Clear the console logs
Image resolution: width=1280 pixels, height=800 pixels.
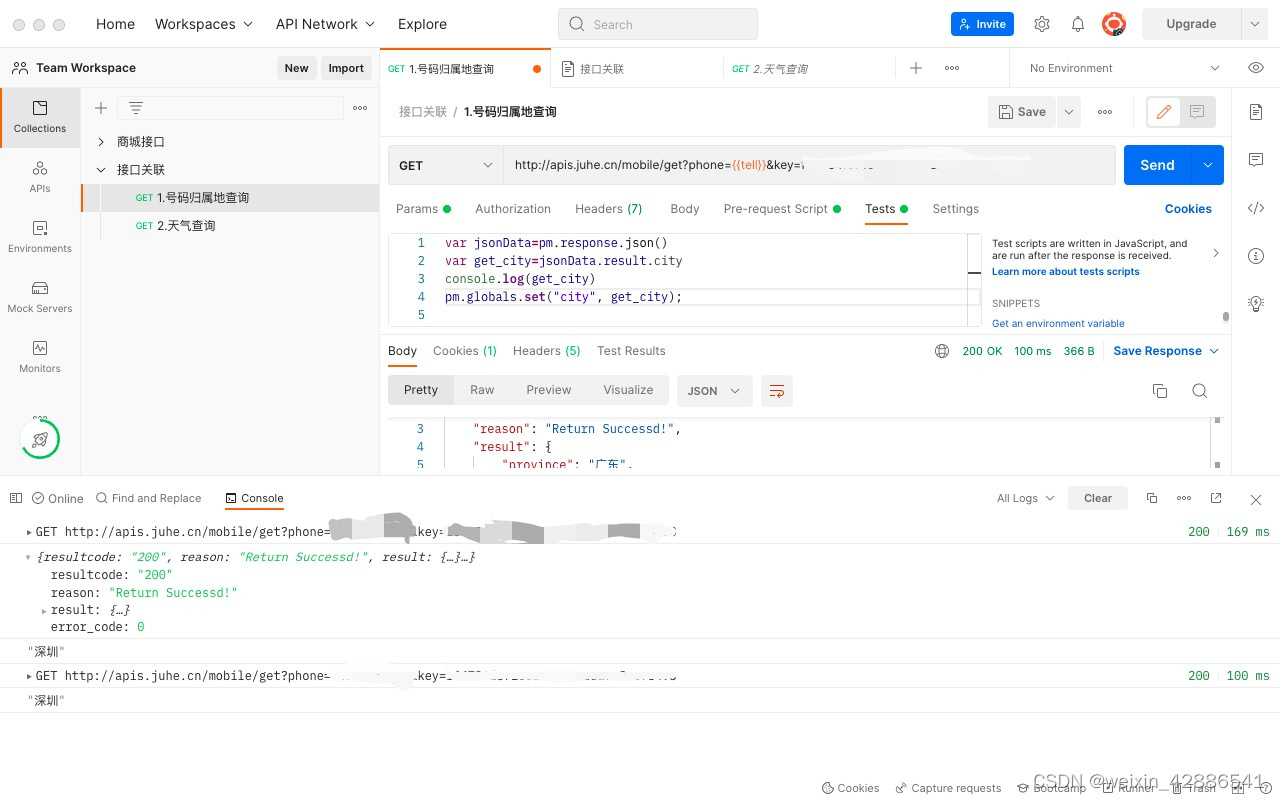(1098, 498)
